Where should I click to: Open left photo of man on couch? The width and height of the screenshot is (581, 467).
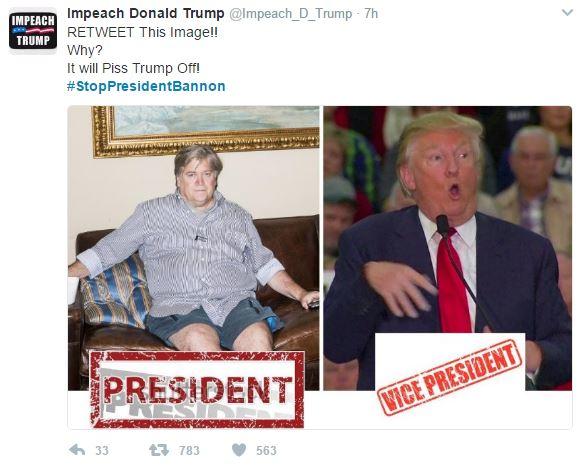[193, 248]
